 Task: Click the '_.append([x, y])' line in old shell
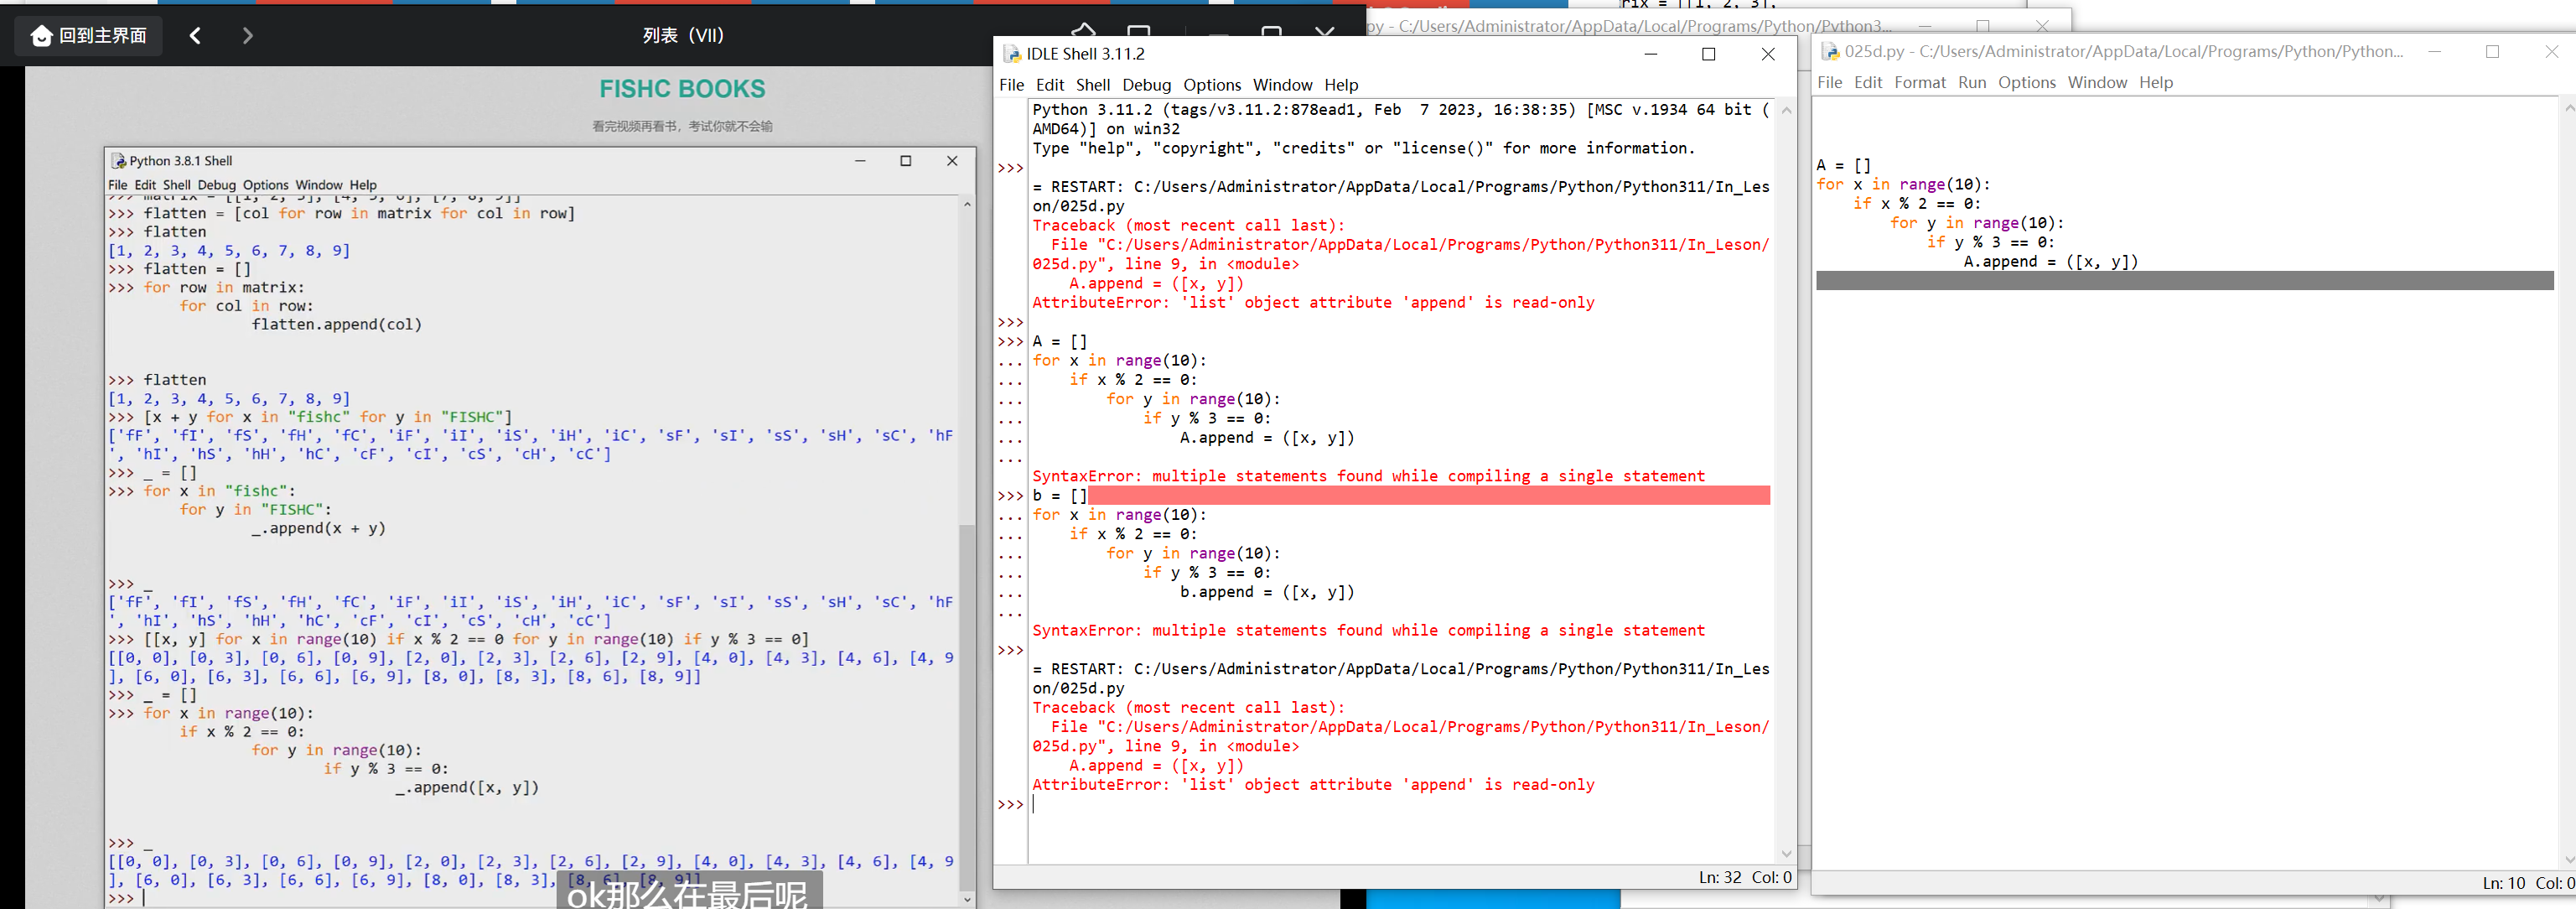(x=467, y=788)
